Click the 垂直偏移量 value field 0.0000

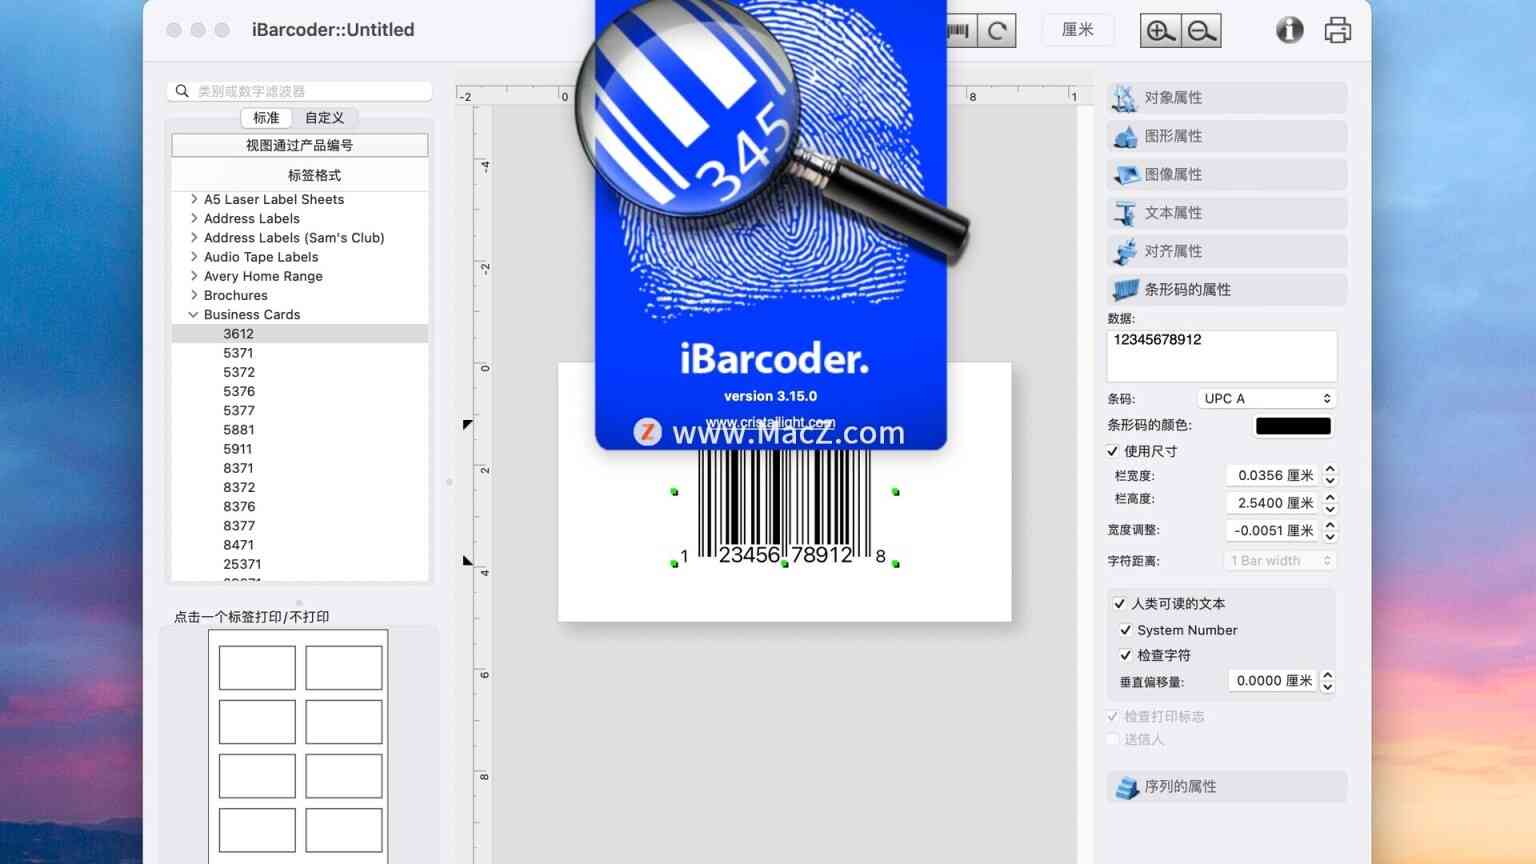point(1272,681)
